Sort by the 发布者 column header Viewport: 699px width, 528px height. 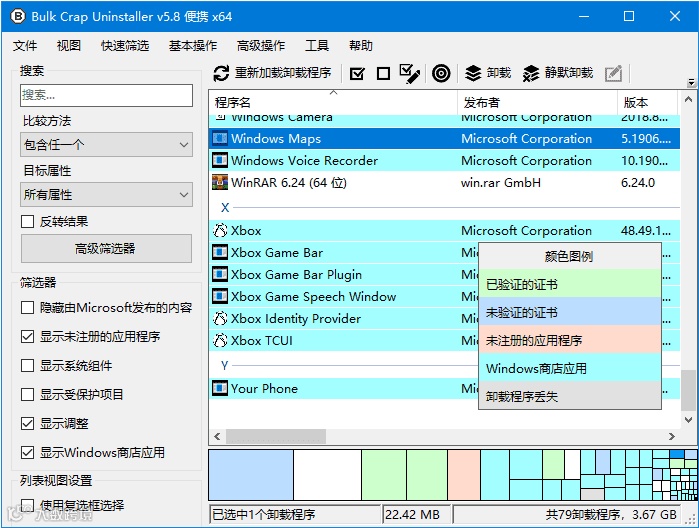[537, 103]
